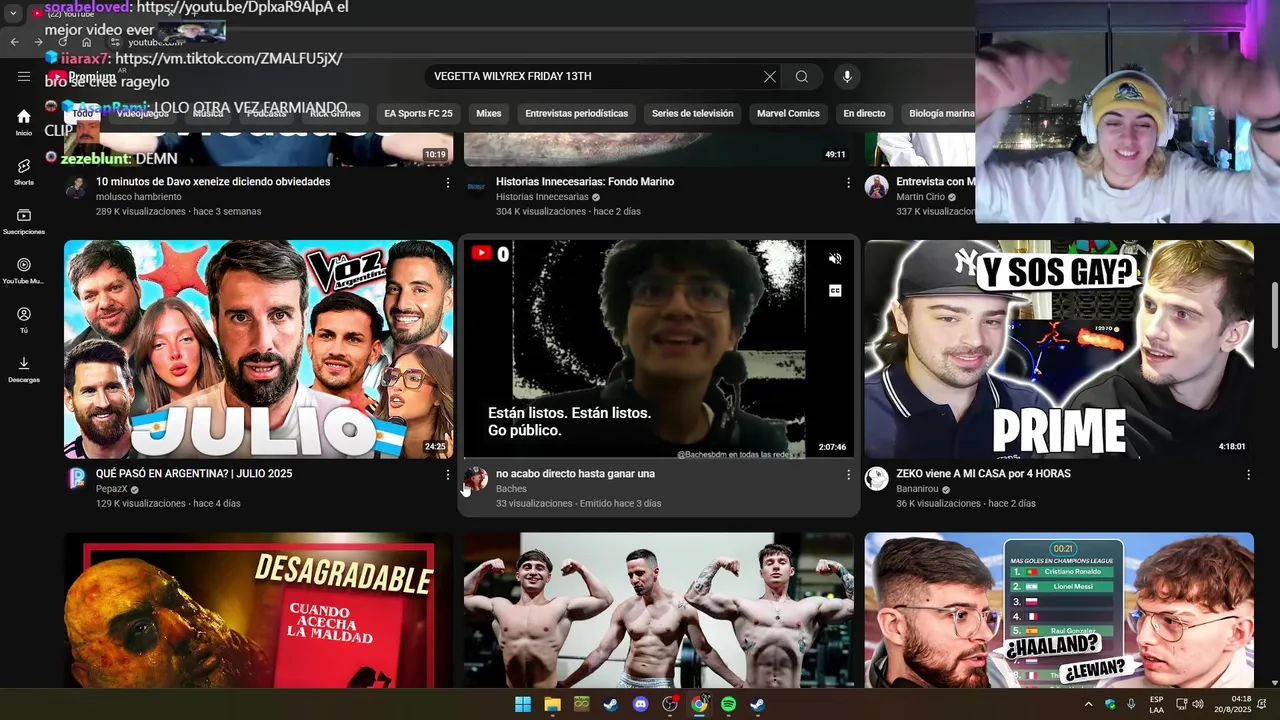Open the Historias Innecesarias channel avatar

click(477, 187)
